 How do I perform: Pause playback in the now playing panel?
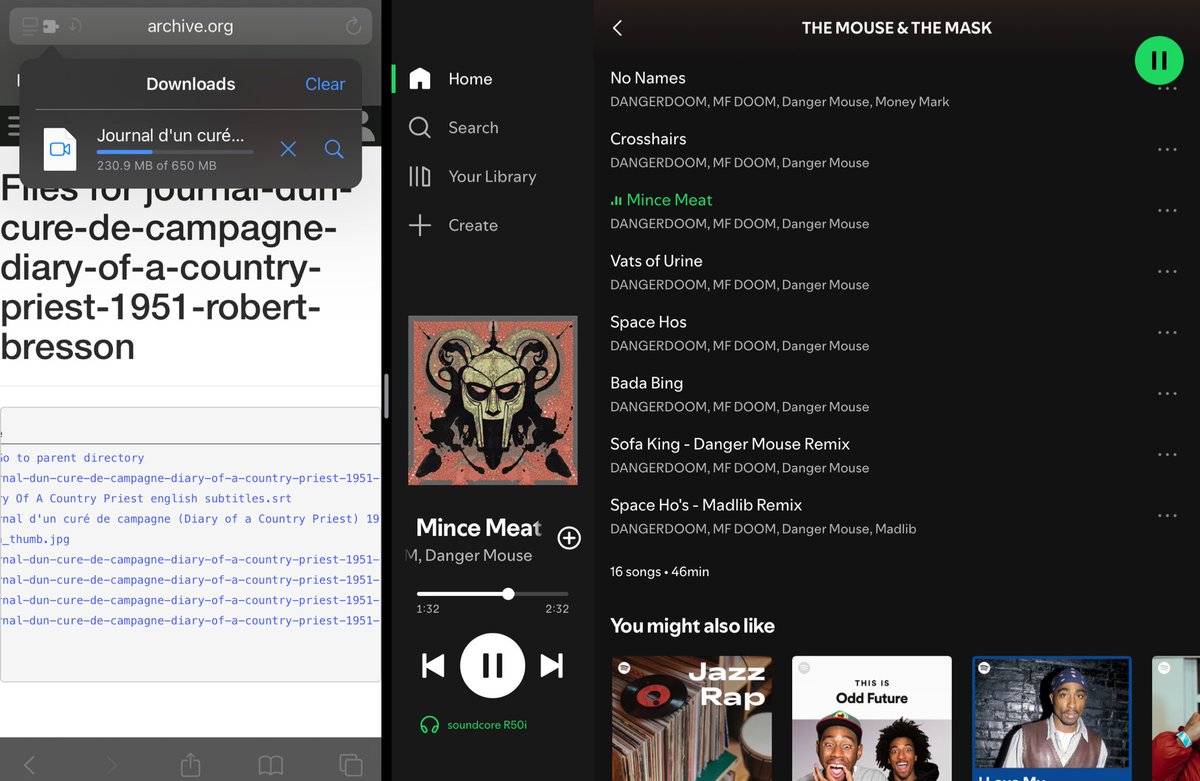492,665
